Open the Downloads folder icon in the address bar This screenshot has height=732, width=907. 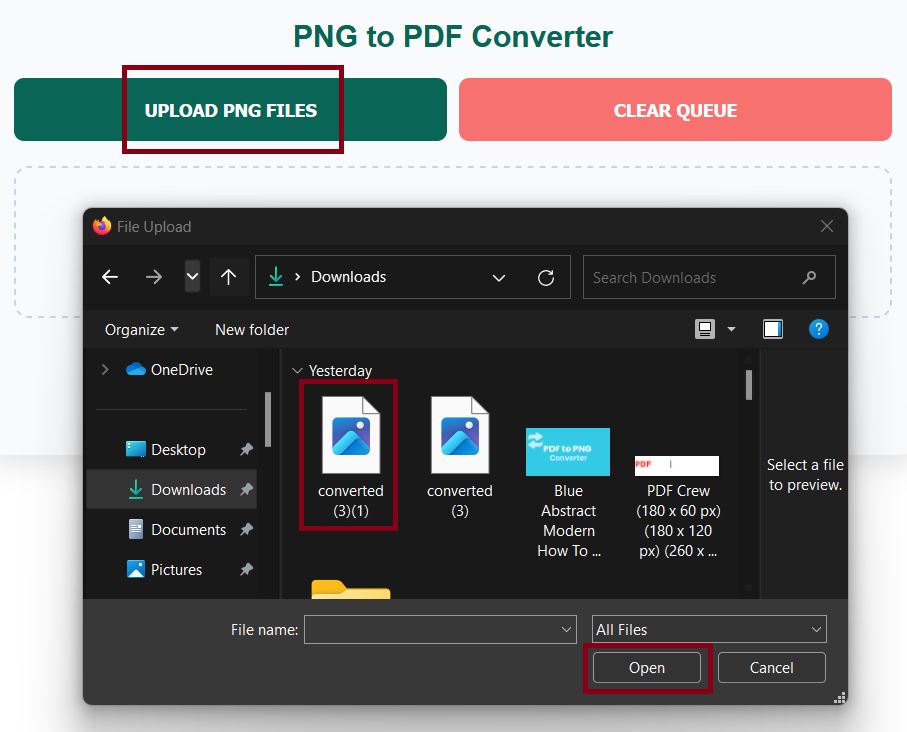(x=275, y=277)
